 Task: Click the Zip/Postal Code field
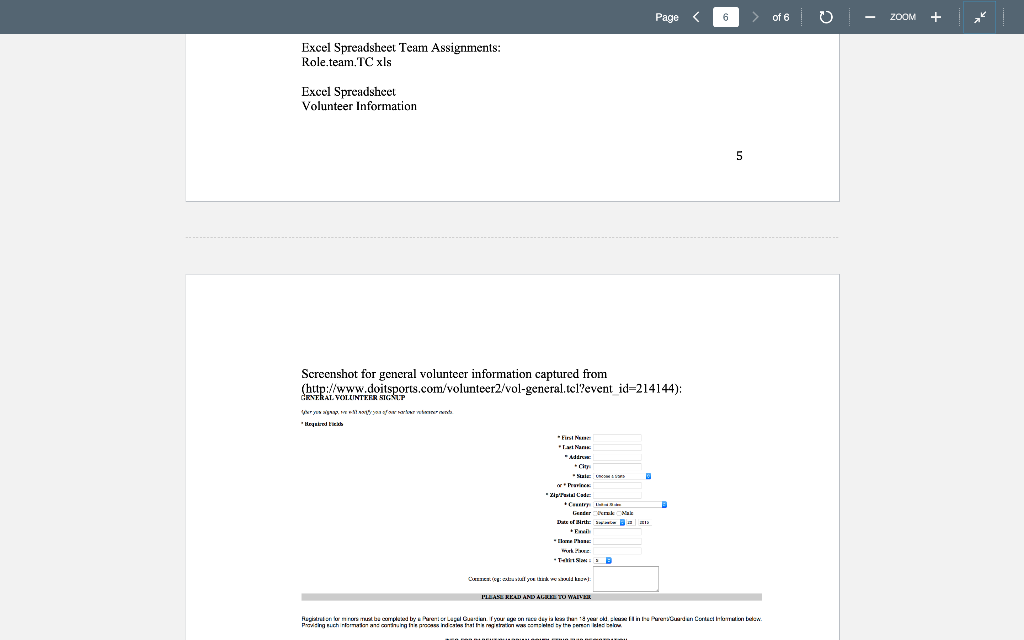tap(618, 495)
